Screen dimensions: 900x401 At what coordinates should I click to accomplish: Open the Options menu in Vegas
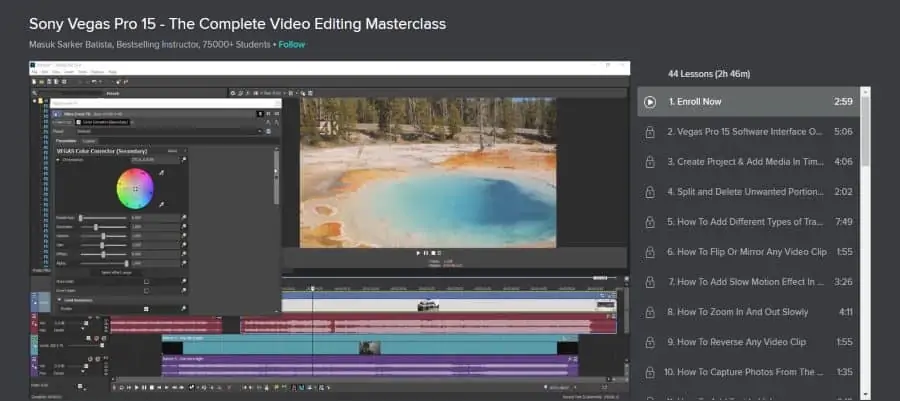click(x=98, y=72)
